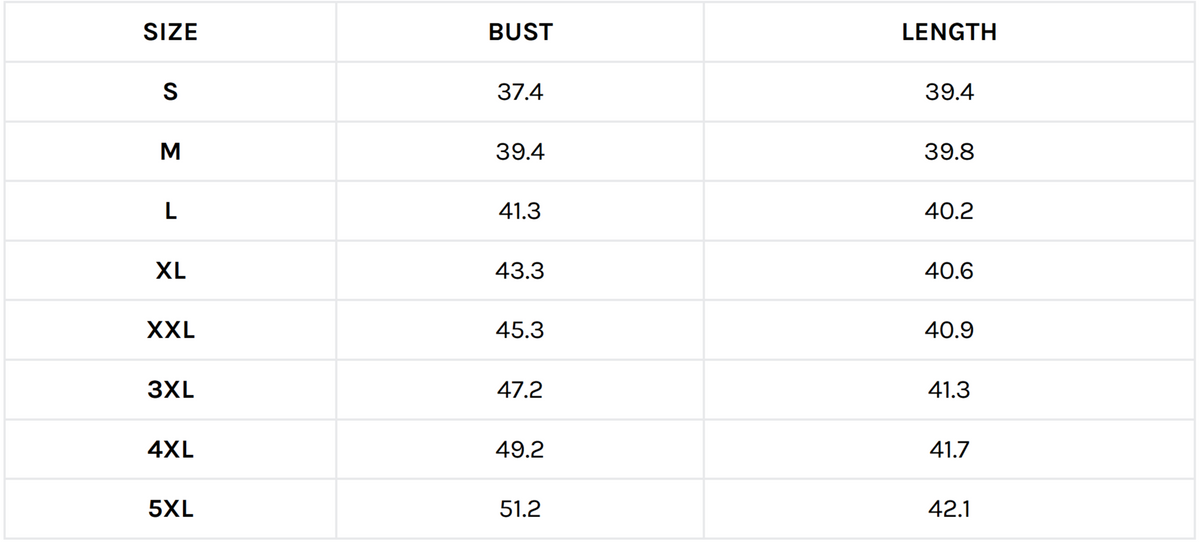Click bust value 43.3
This screenshot has width=1200, height=542.
pos(520,271)
